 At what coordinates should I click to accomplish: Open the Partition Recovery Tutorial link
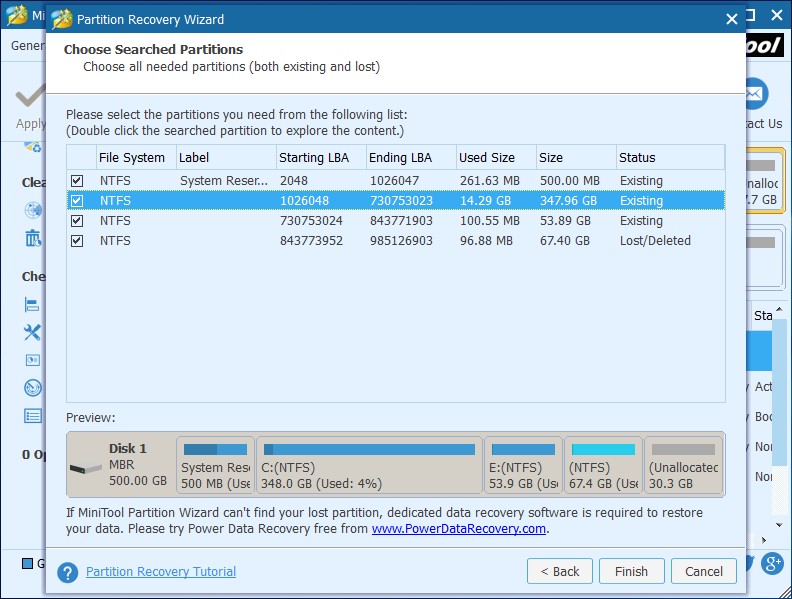[x=161, y=571]
